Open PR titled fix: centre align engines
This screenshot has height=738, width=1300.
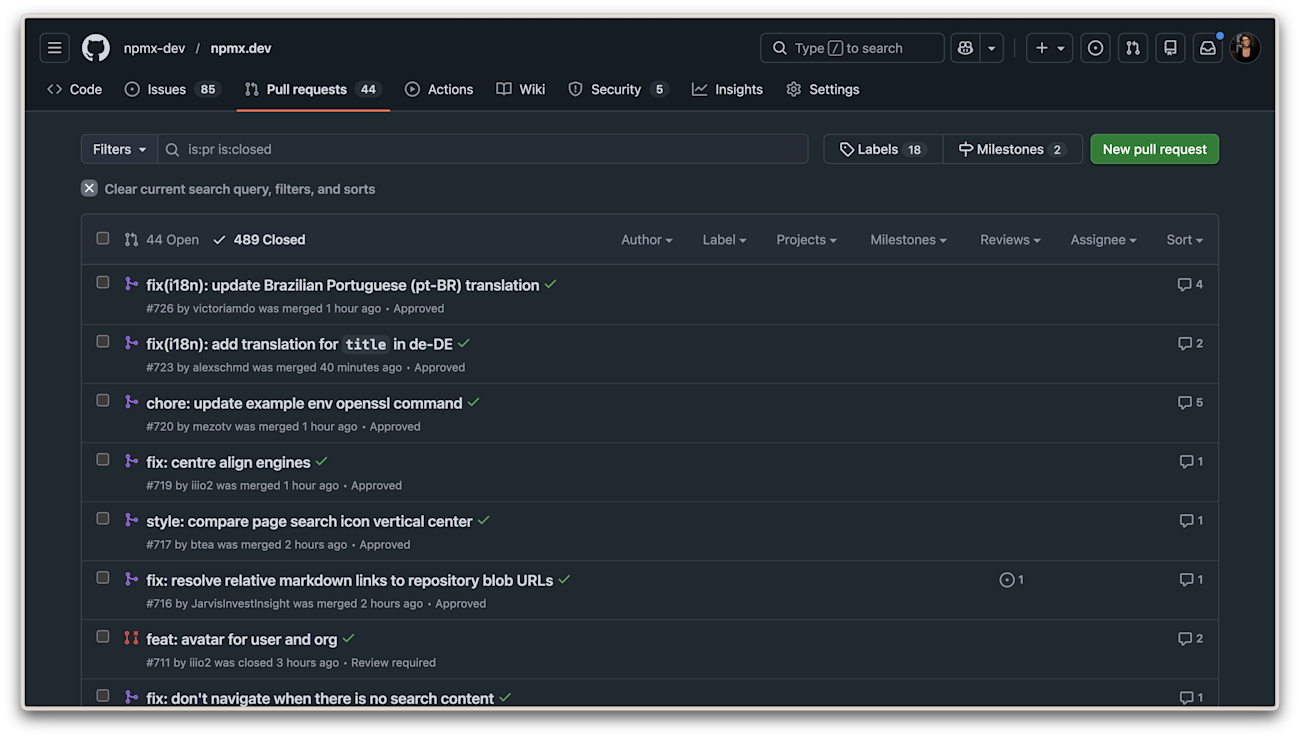228,462
